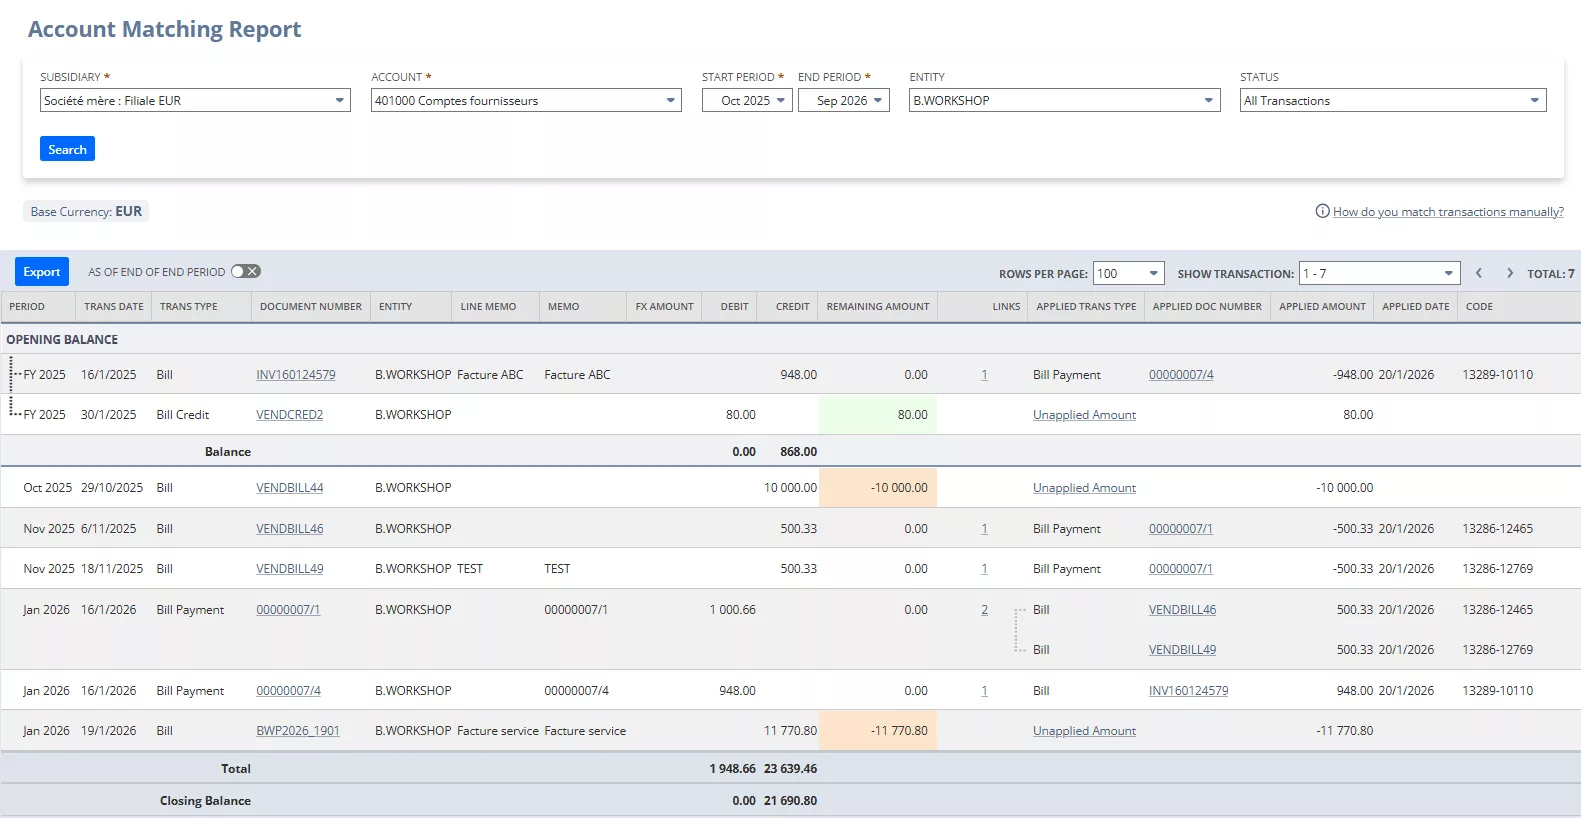The image size is (1581, 818).
Task: Toggle As Of End Of End Period switch
Action: 246,271
